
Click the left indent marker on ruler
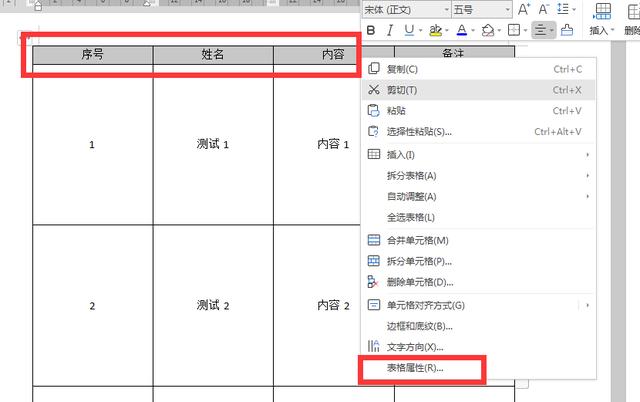tap(38, 5)
